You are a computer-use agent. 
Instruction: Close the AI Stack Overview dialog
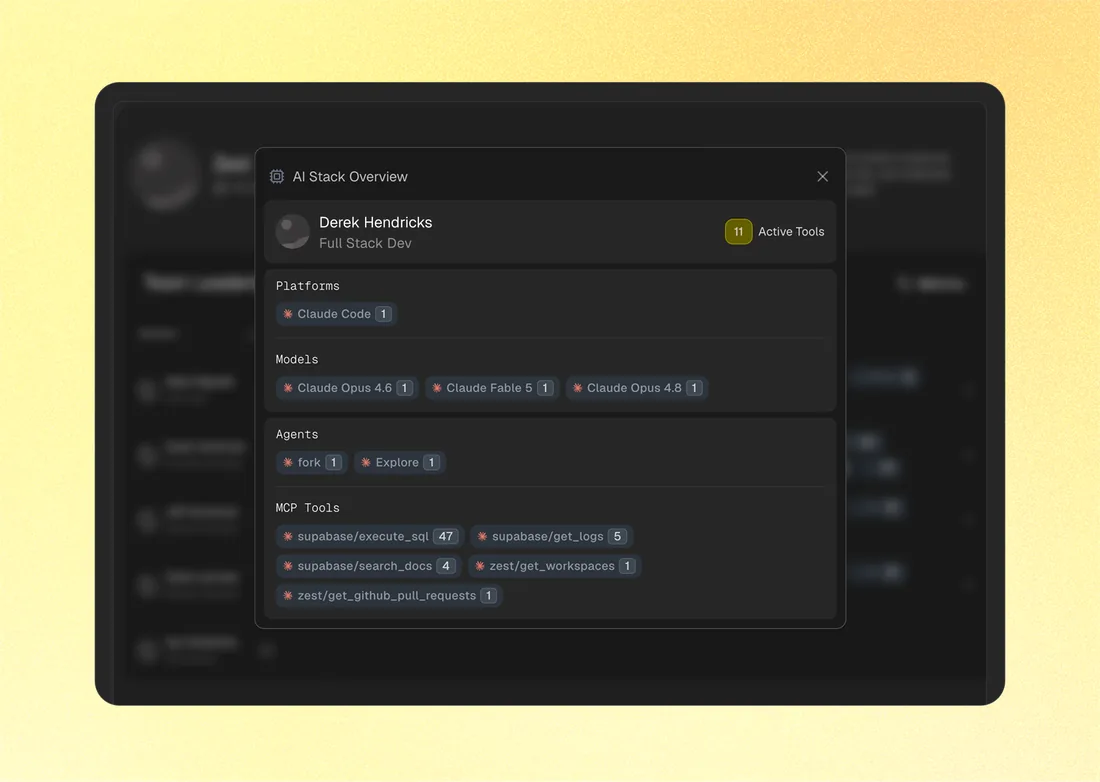click(x=822, y=177)
